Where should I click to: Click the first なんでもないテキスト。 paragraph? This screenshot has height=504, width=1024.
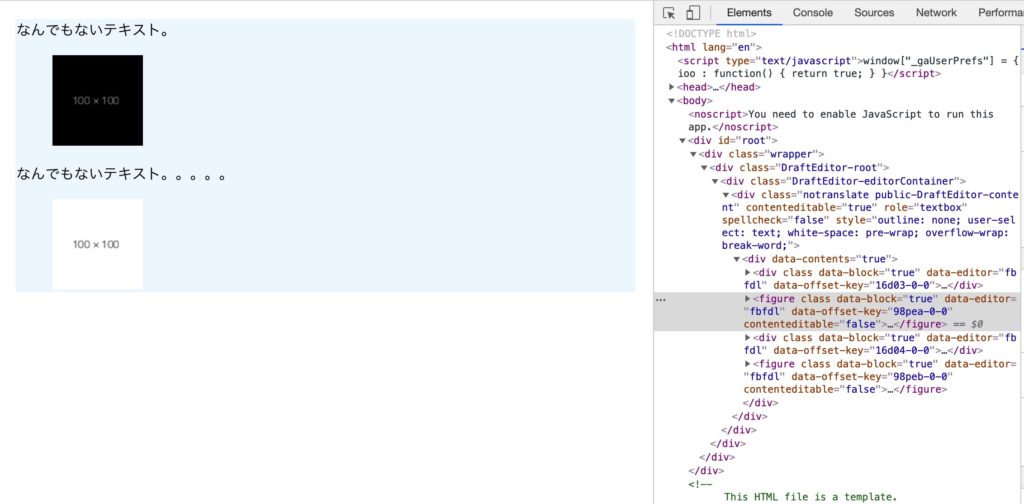[x=93, y=30]
